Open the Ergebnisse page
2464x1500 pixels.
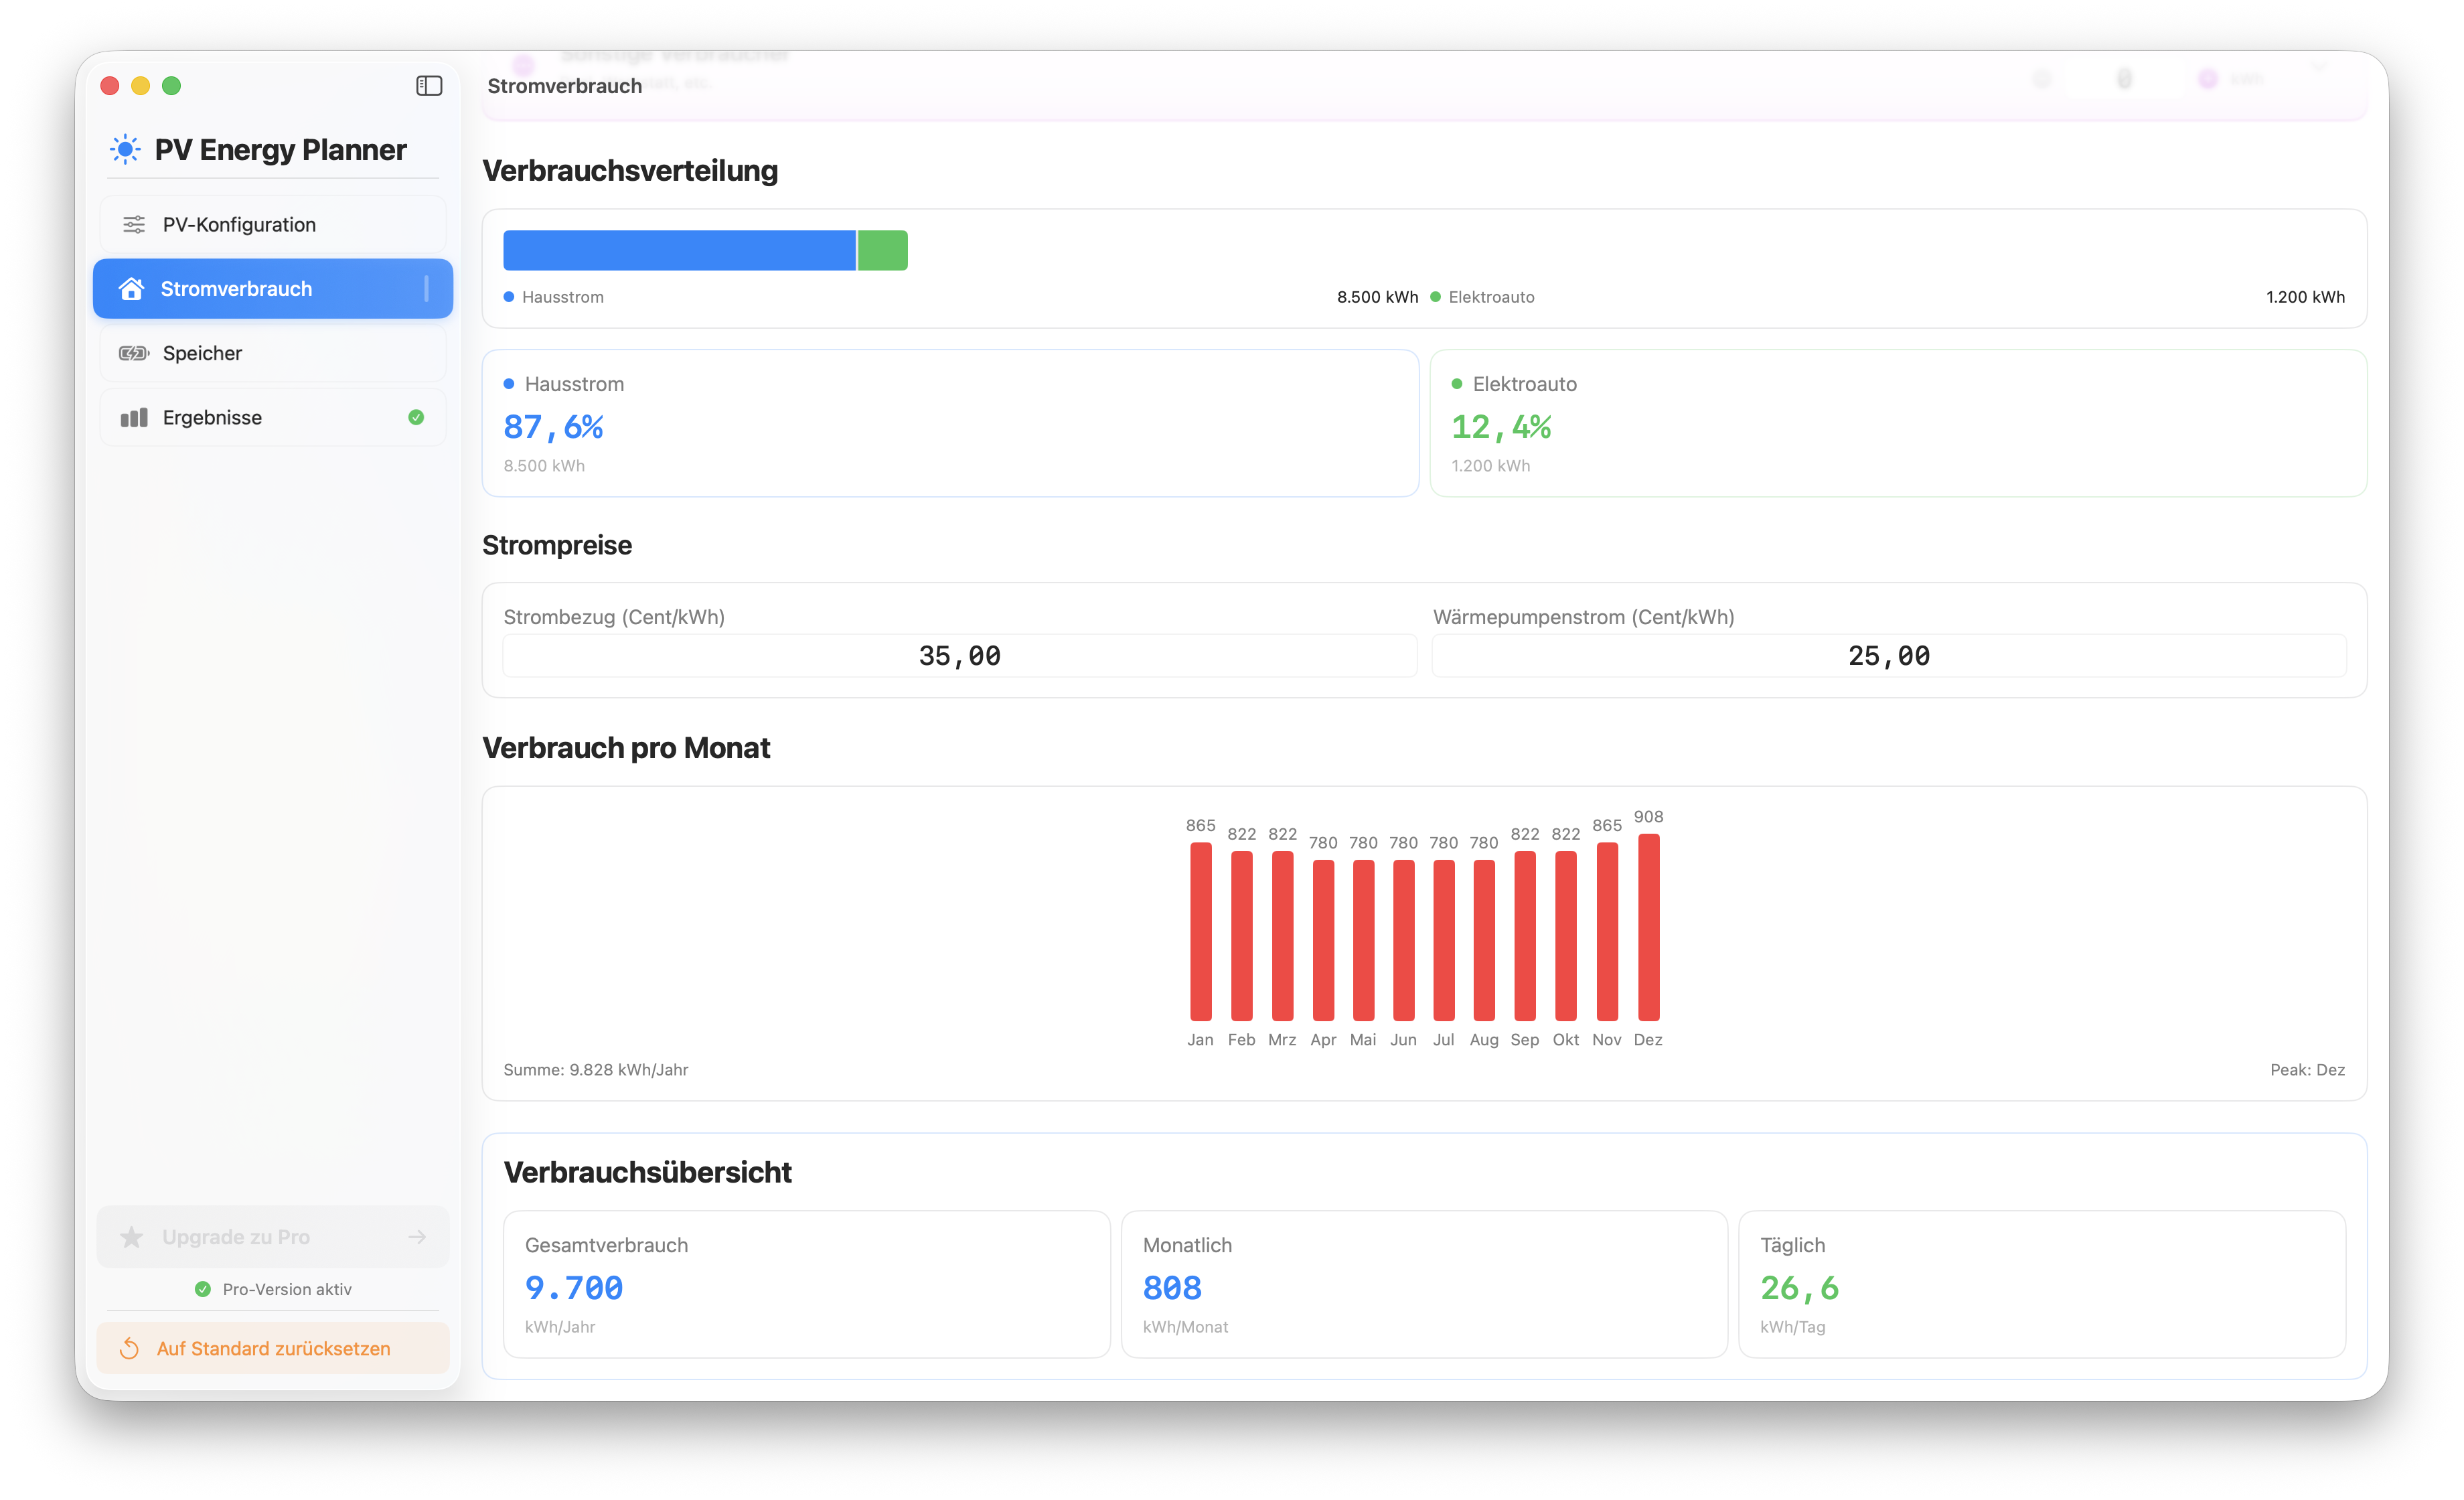[x=213, y=418]
